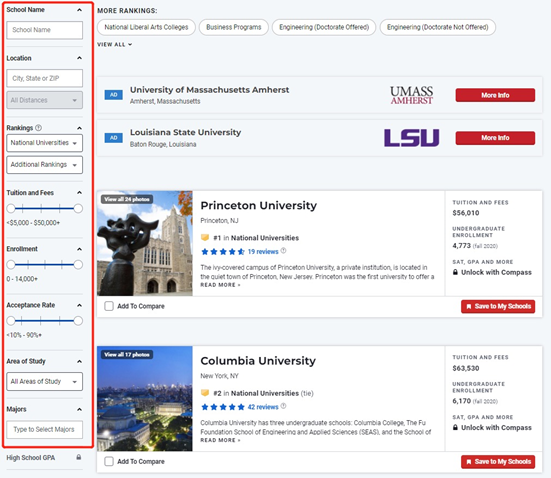
Task: Click READ MORE under Columbia description
Action: [220, 440]
